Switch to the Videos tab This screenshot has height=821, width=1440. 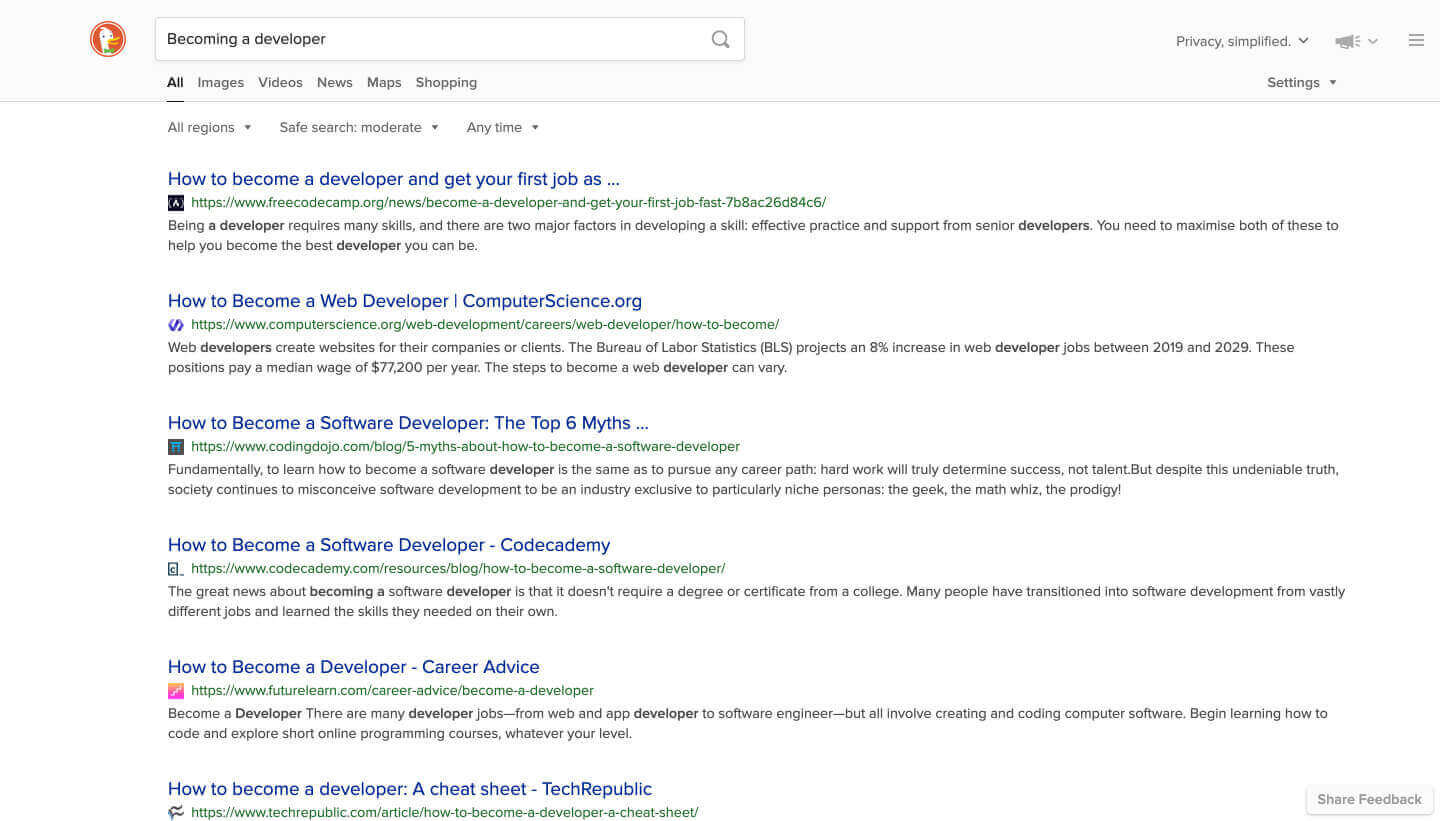point(280,82)
